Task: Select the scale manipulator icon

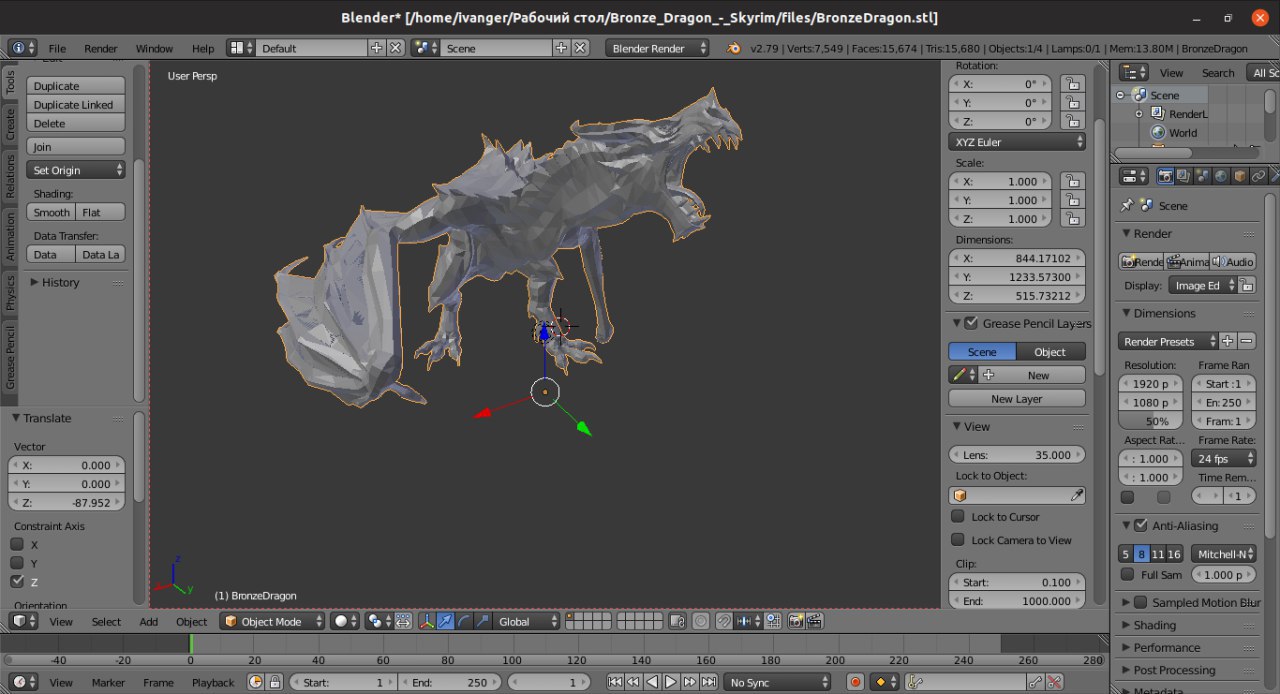Action: point(482,621)
